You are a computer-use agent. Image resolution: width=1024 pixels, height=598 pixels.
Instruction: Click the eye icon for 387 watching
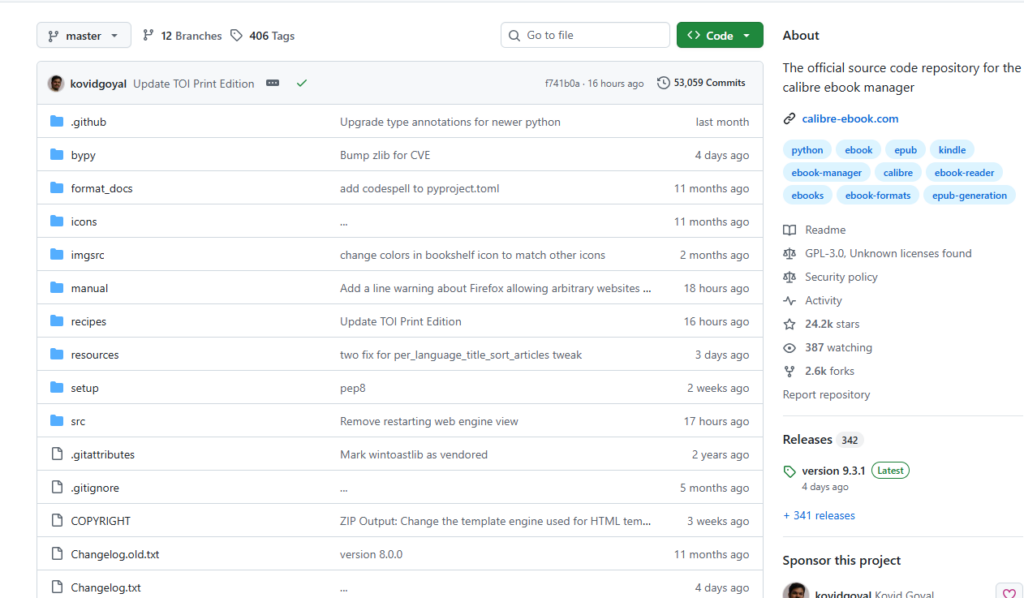790,348
